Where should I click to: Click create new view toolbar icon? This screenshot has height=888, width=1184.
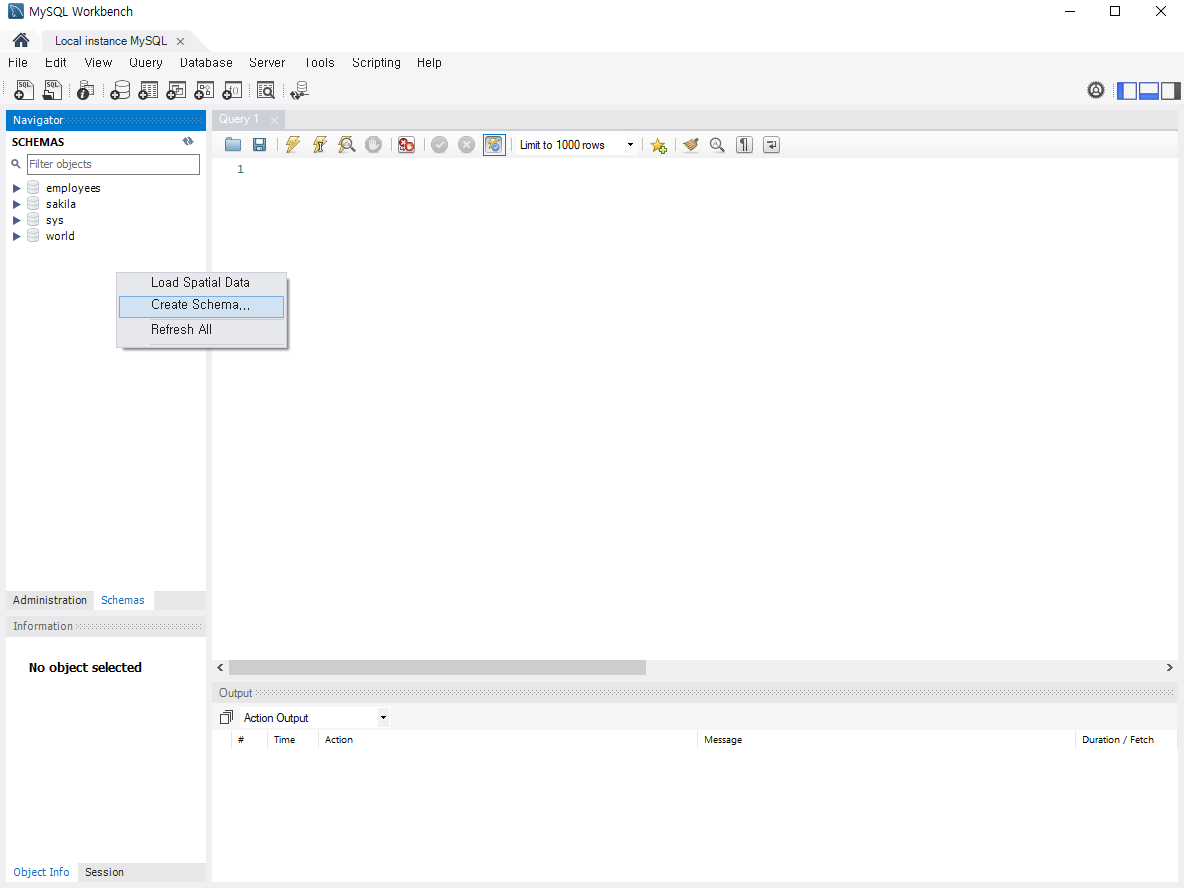click(x=176, y=91)
